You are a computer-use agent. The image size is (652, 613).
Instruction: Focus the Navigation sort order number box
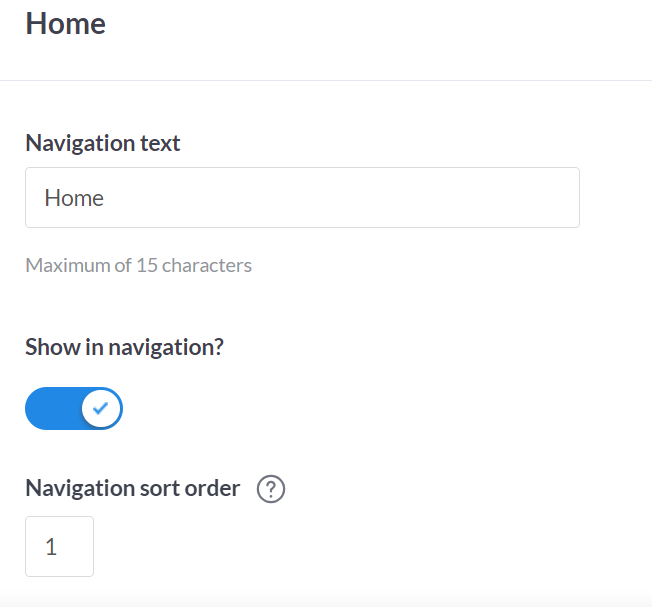pos(59,546)
